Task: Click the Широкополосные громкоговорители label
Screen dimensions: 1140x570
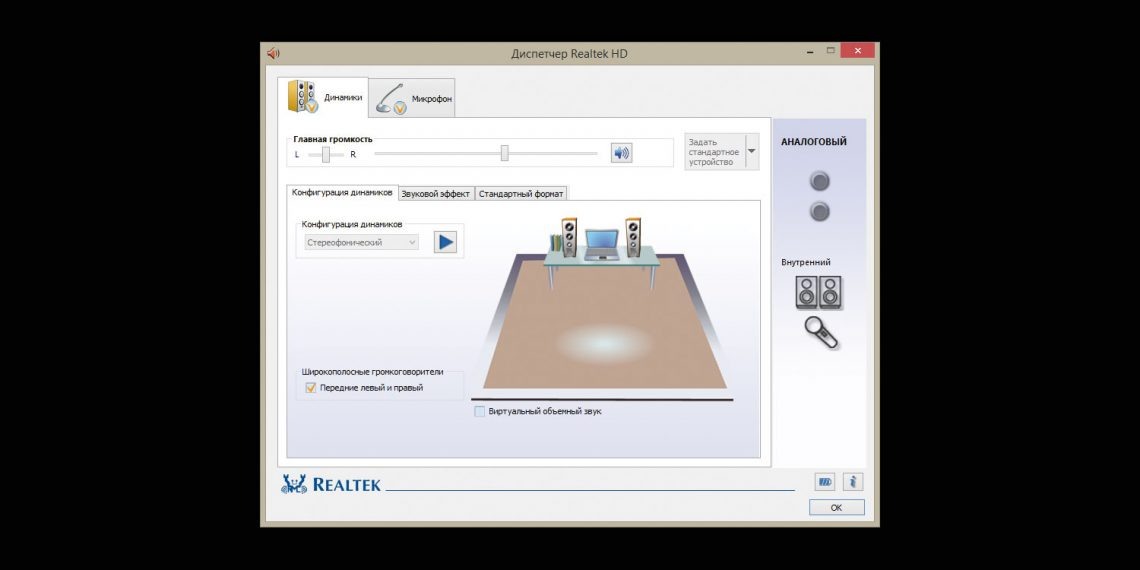Action: 372,372
